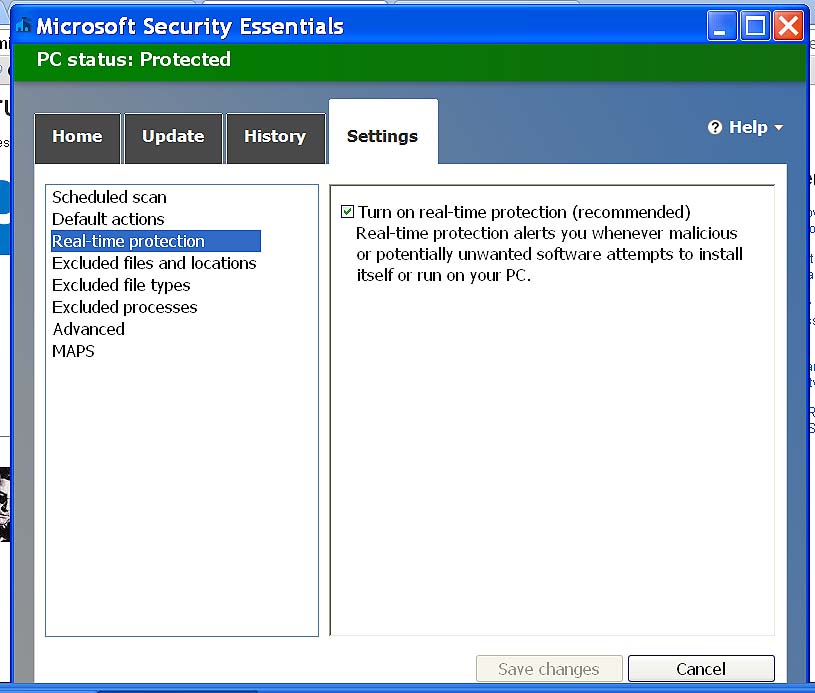815x693 pixels.
Task: Open Excluded files and locations settings
Action: pos(154,263)
